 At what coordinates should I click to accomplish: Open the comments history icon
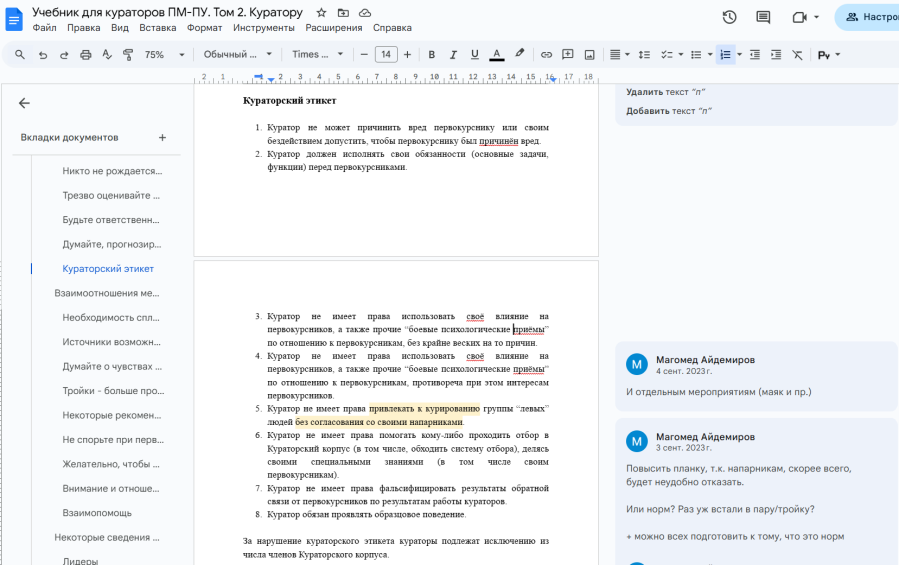click(x=763, y=17)
